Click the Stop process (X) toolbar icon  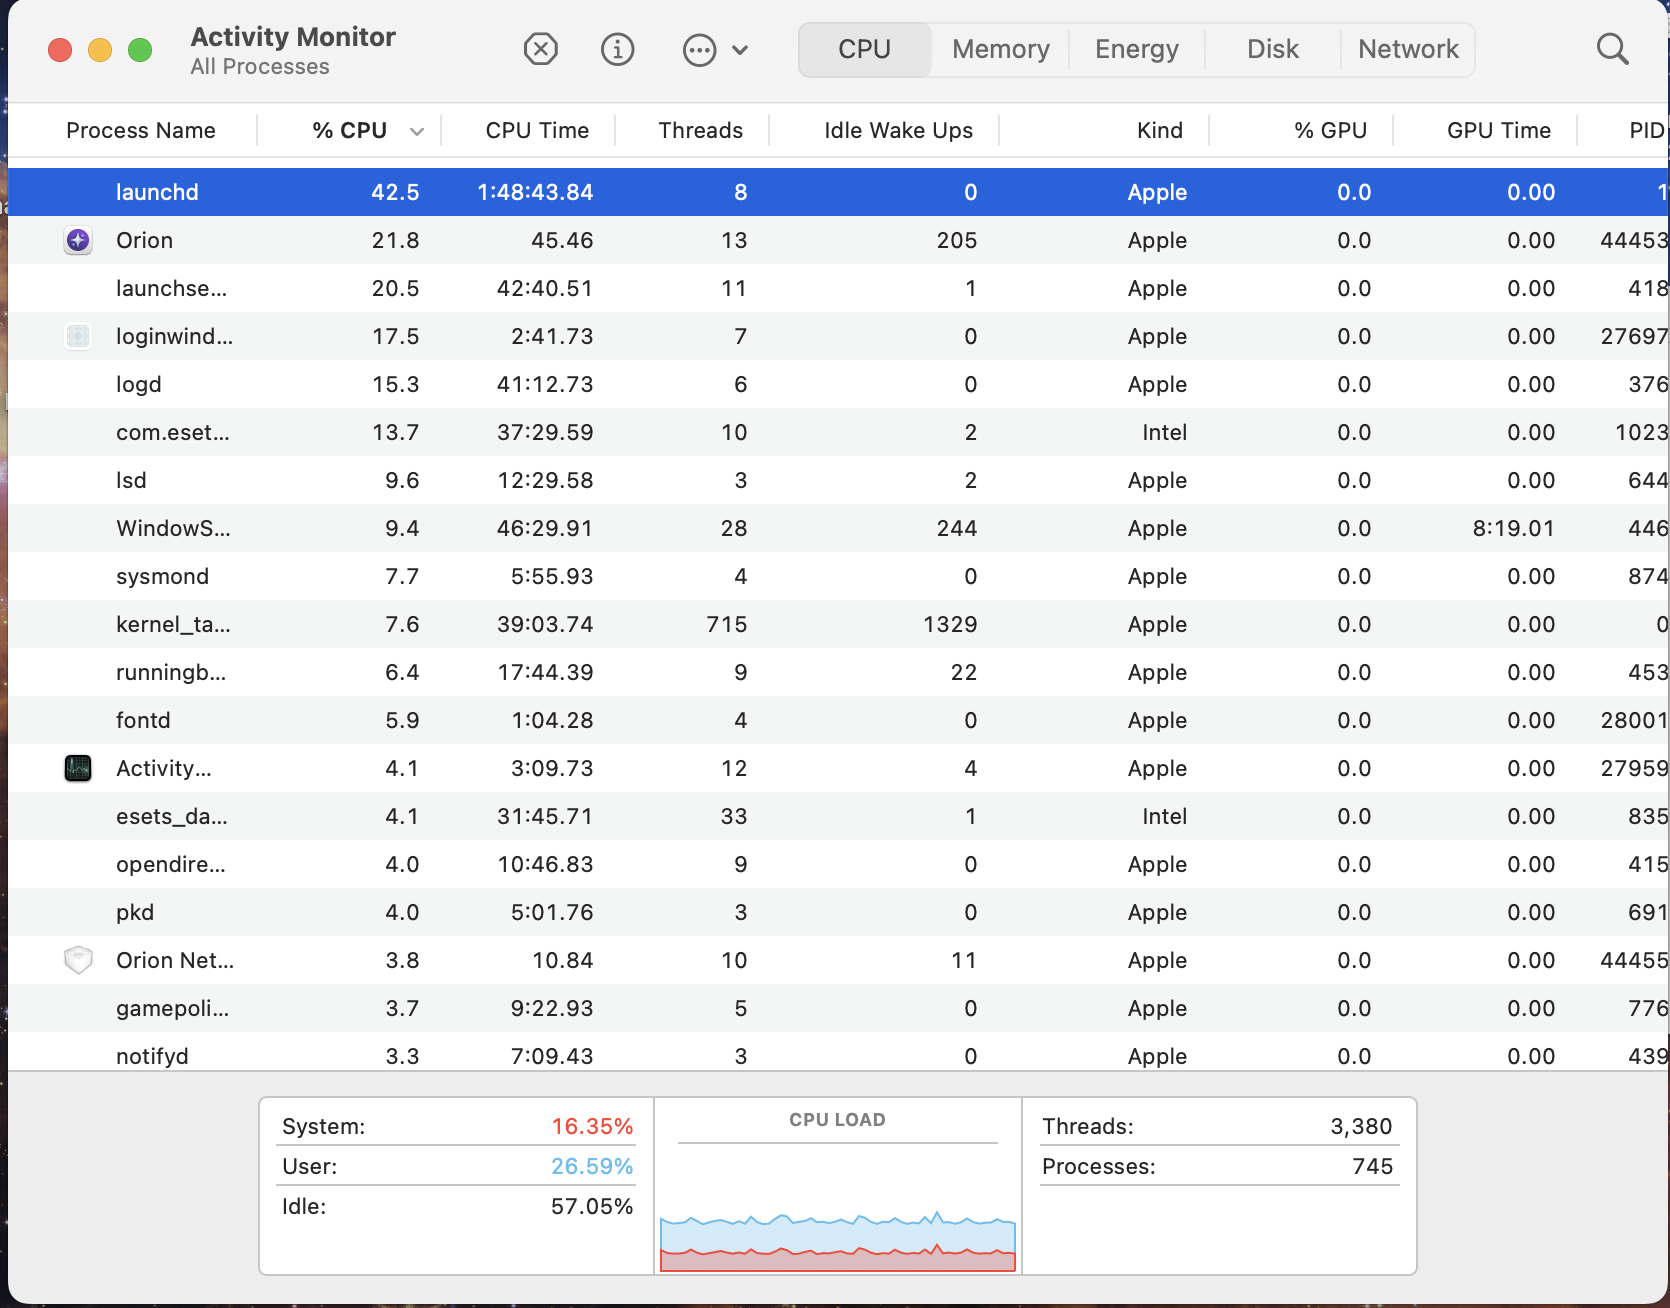pyautogui.click(x=541, y=49)
